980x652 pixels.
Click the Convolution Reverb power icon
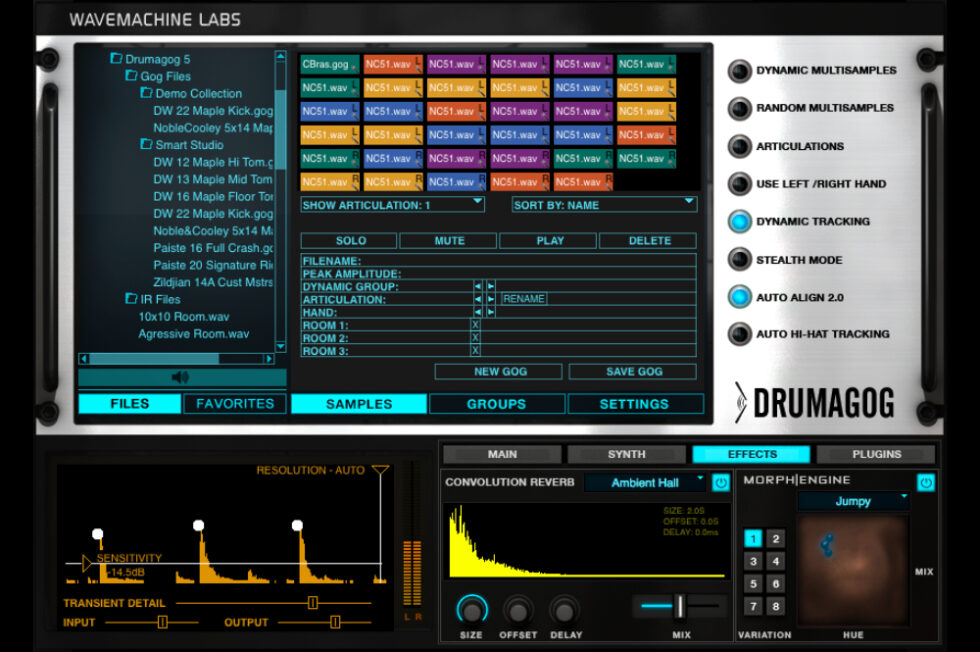coord(719,482)
